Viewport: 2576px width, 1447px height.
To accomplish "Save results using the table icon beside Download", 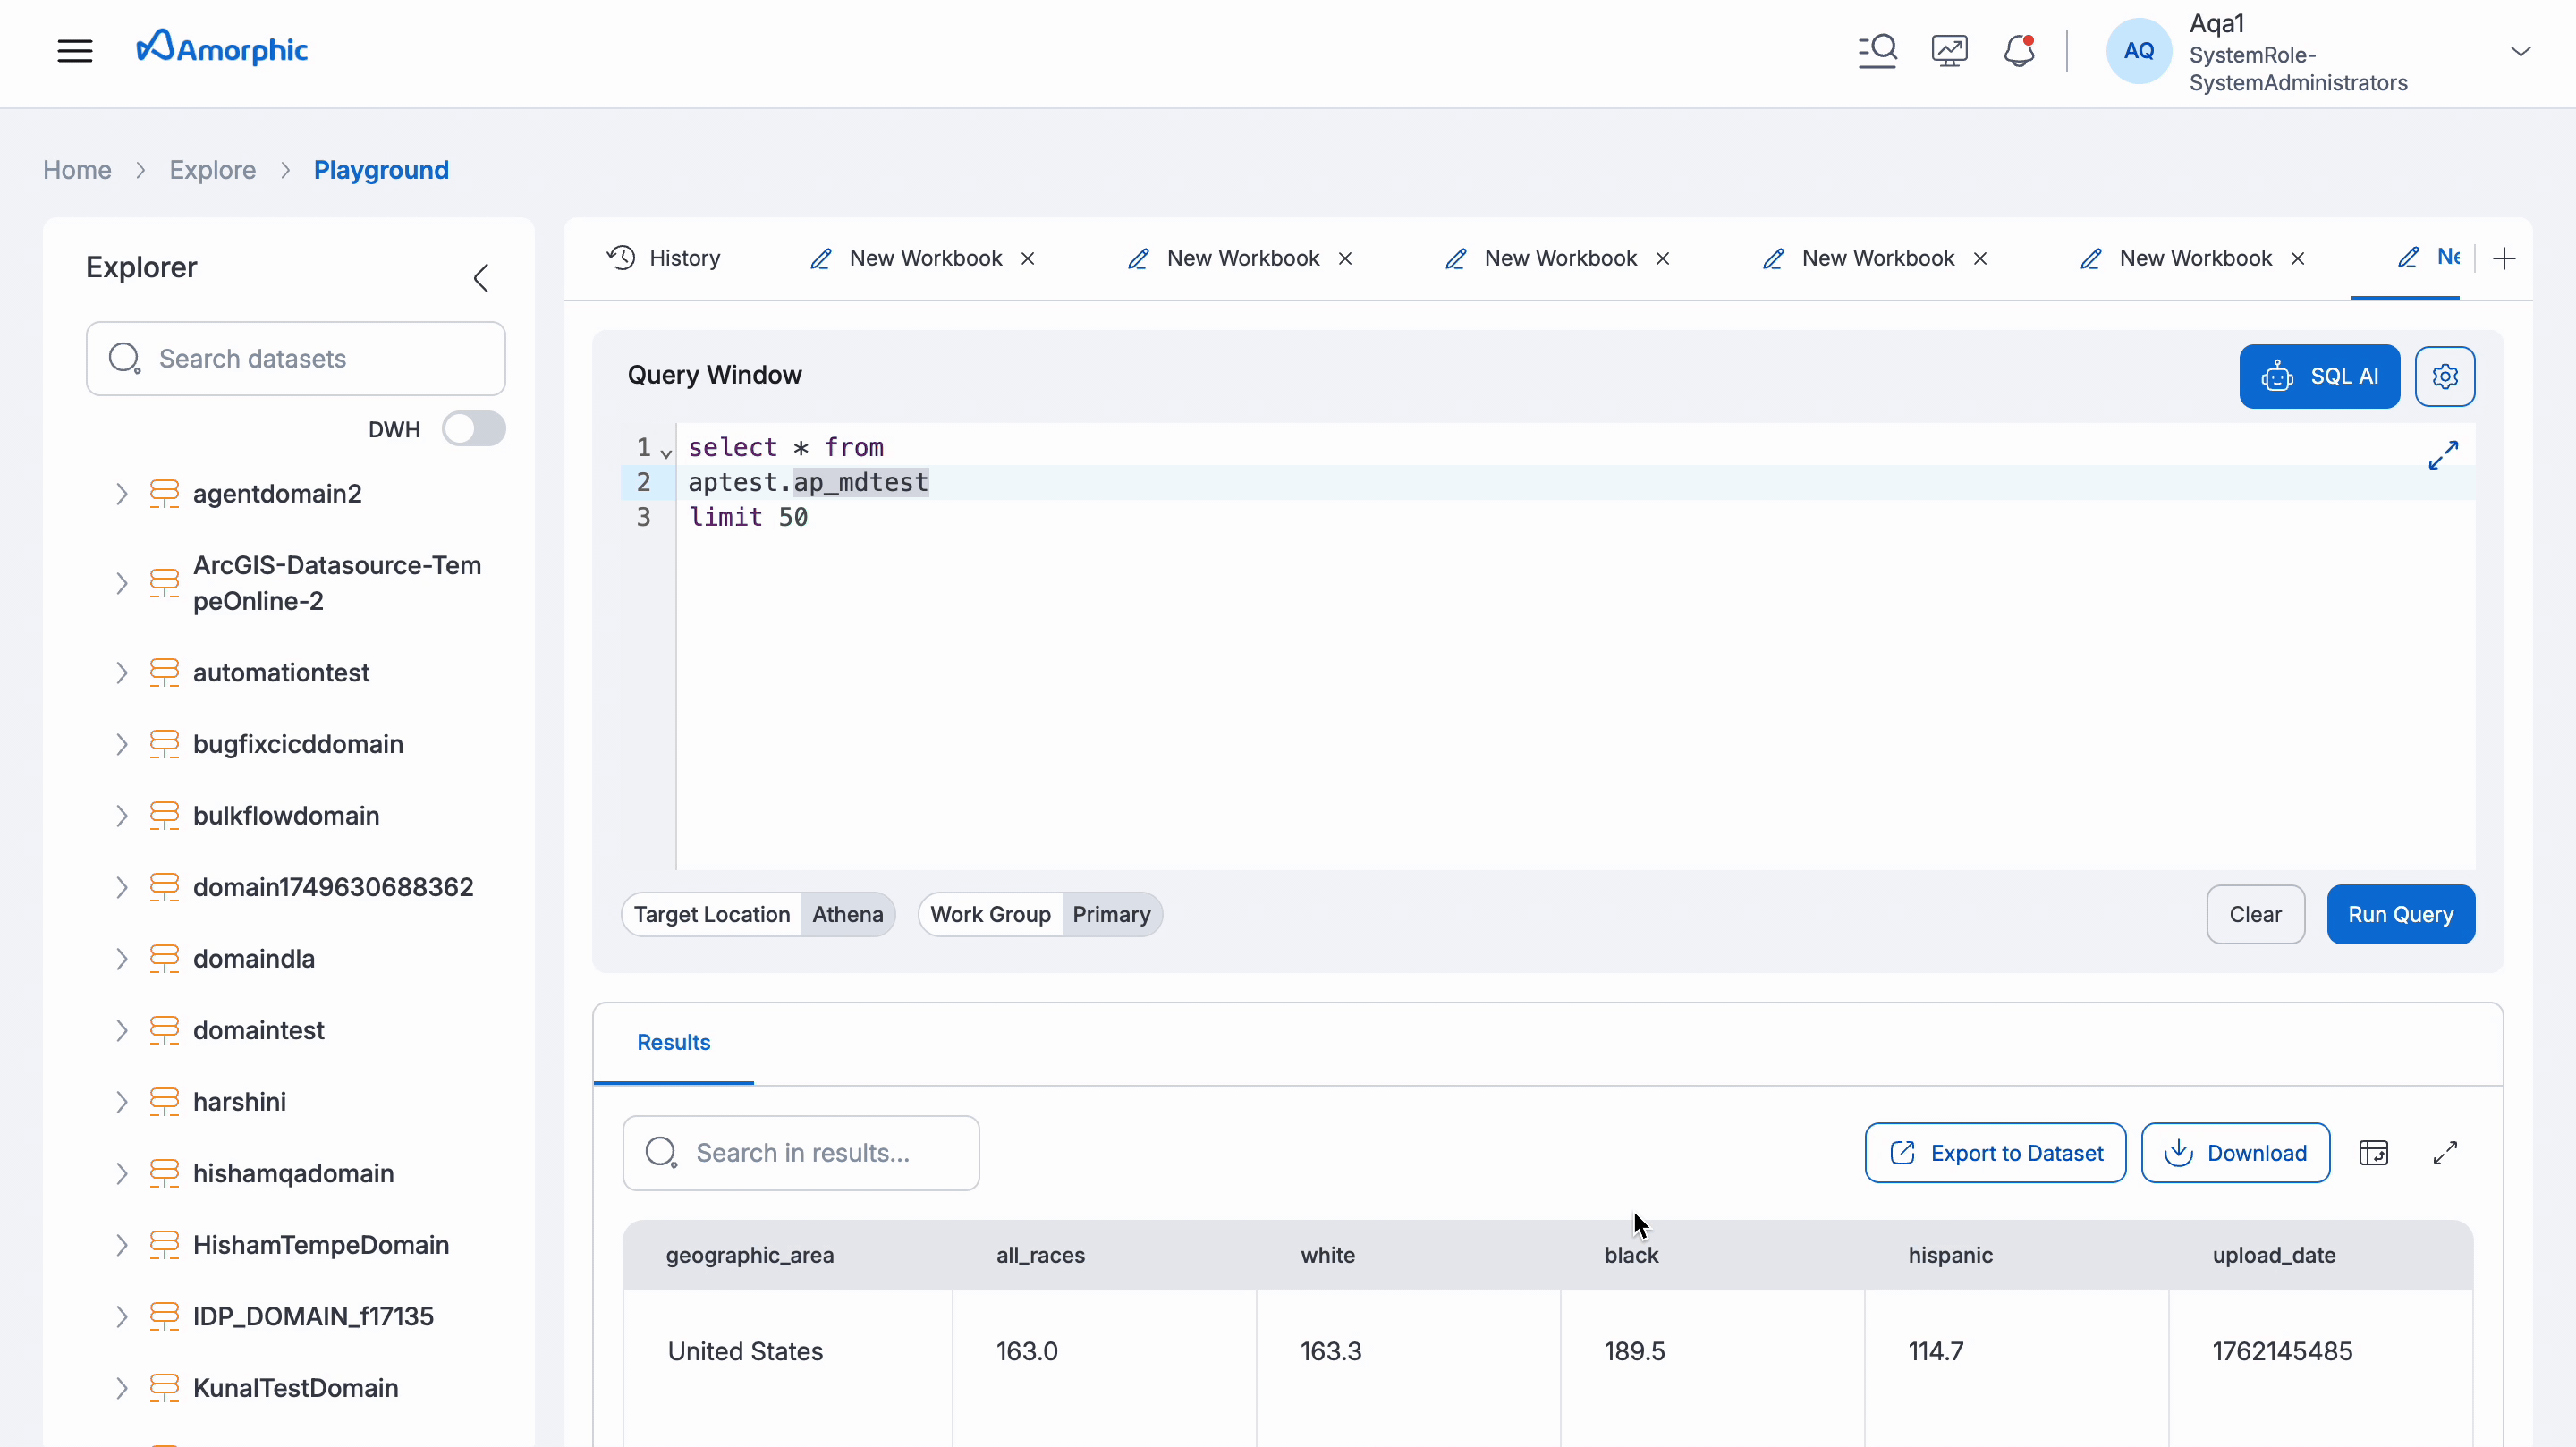I will point(2375,1152).
